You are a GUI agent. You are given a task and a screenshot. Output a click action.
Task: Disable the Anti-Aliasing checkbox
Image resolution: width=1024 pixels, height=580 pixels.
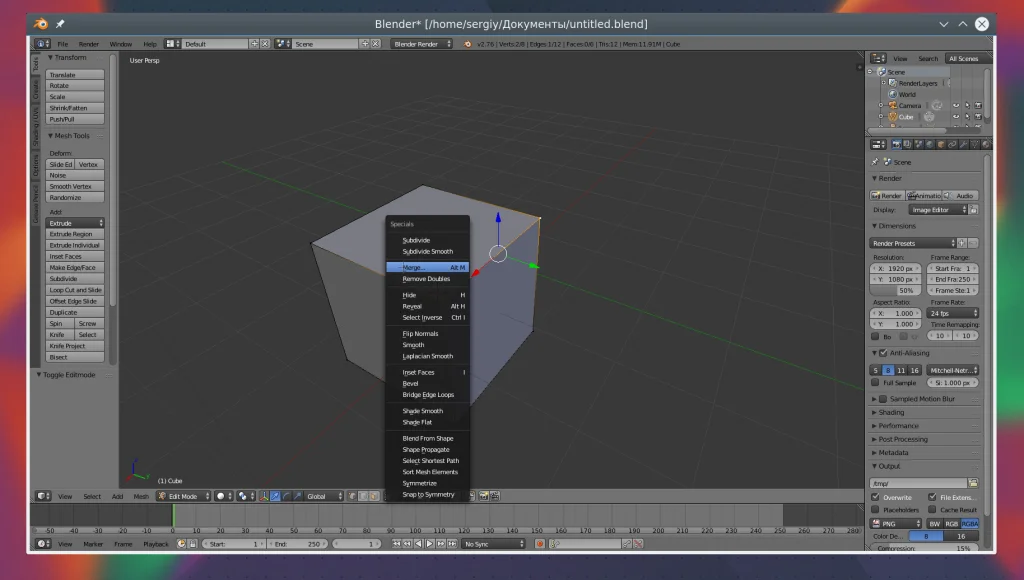883,353
